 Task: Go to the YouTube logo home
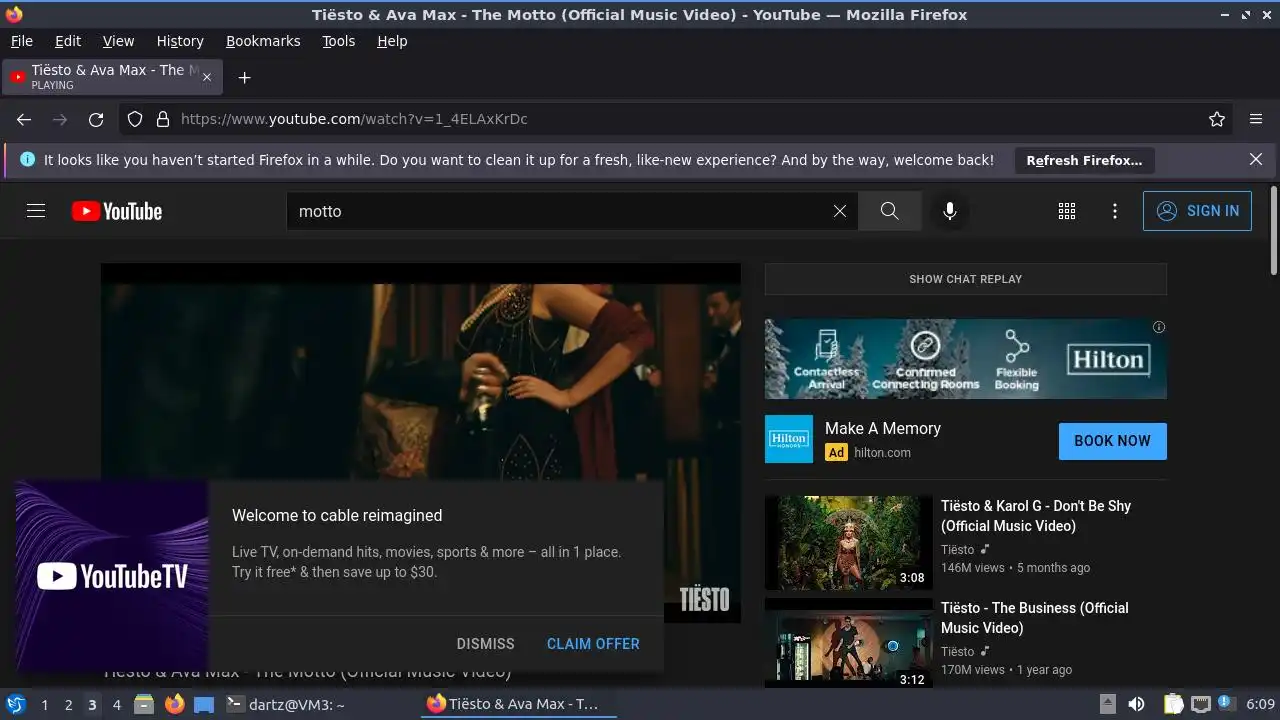[117, 211]
